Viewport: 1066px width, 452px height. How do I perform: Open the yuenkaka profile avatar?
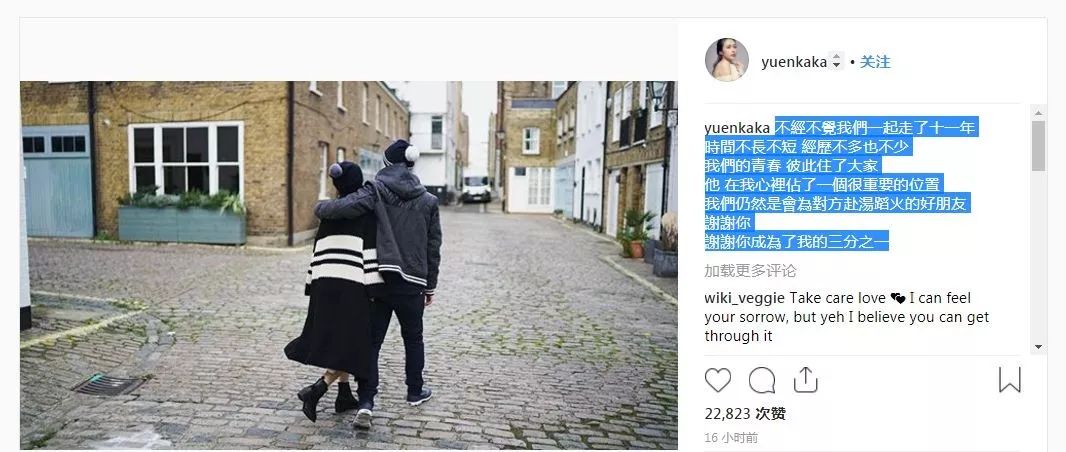(727, 60)
